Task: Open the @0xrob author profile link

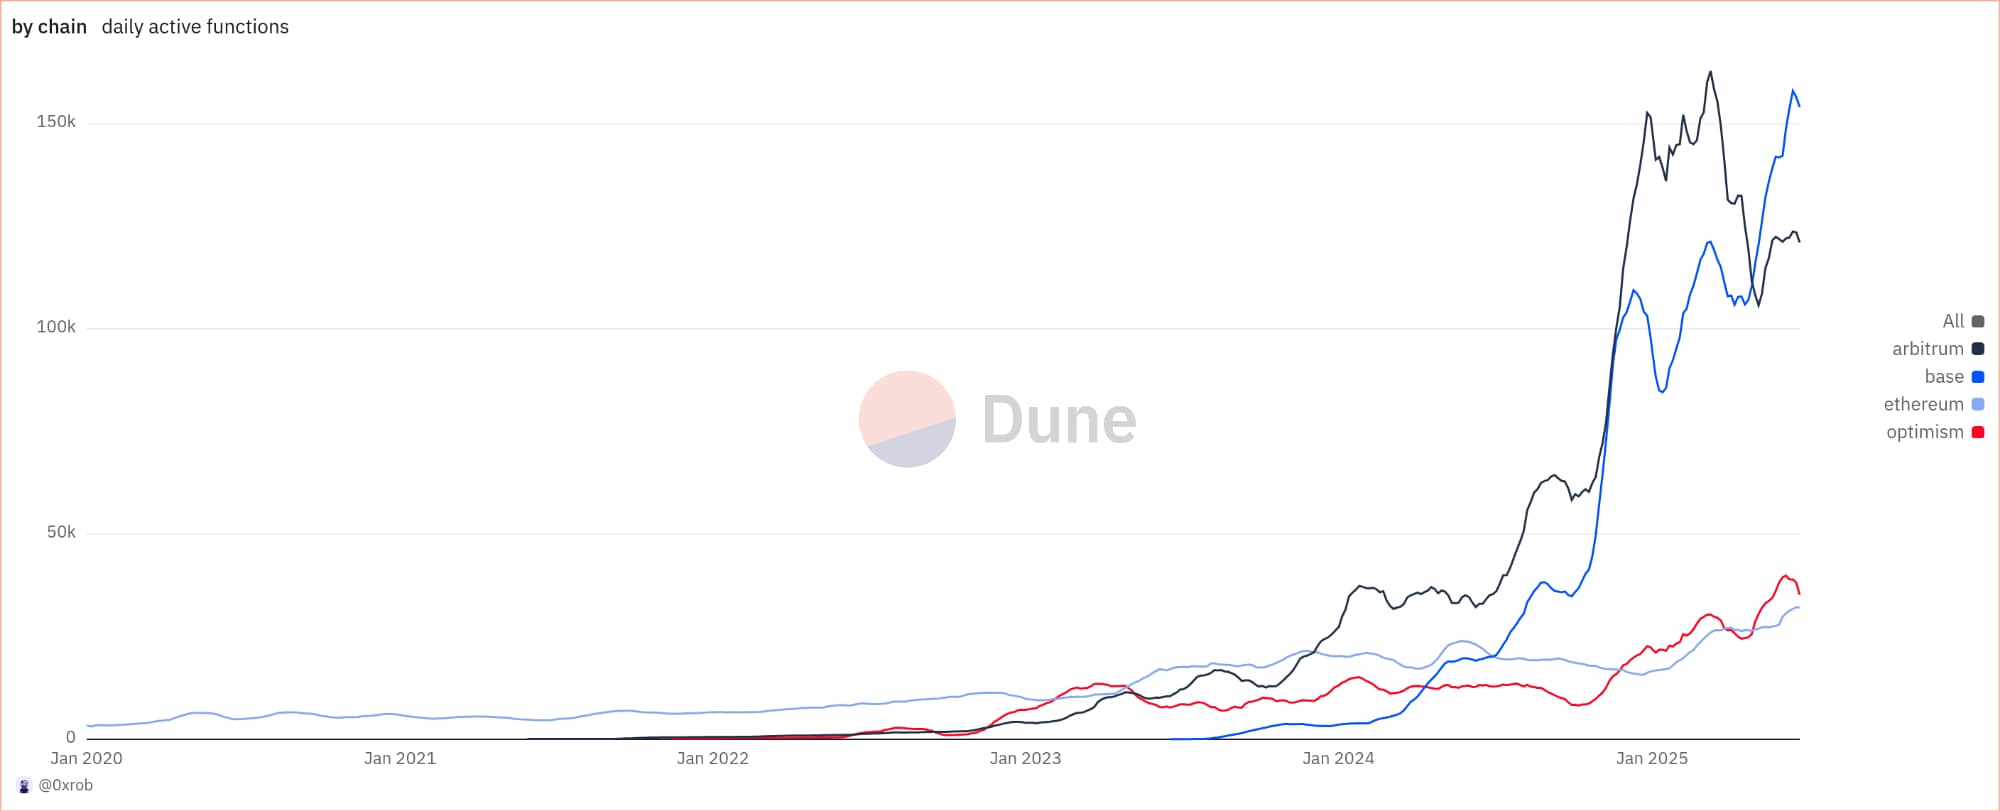Action: pyautogui.click(x=66, y=786)
